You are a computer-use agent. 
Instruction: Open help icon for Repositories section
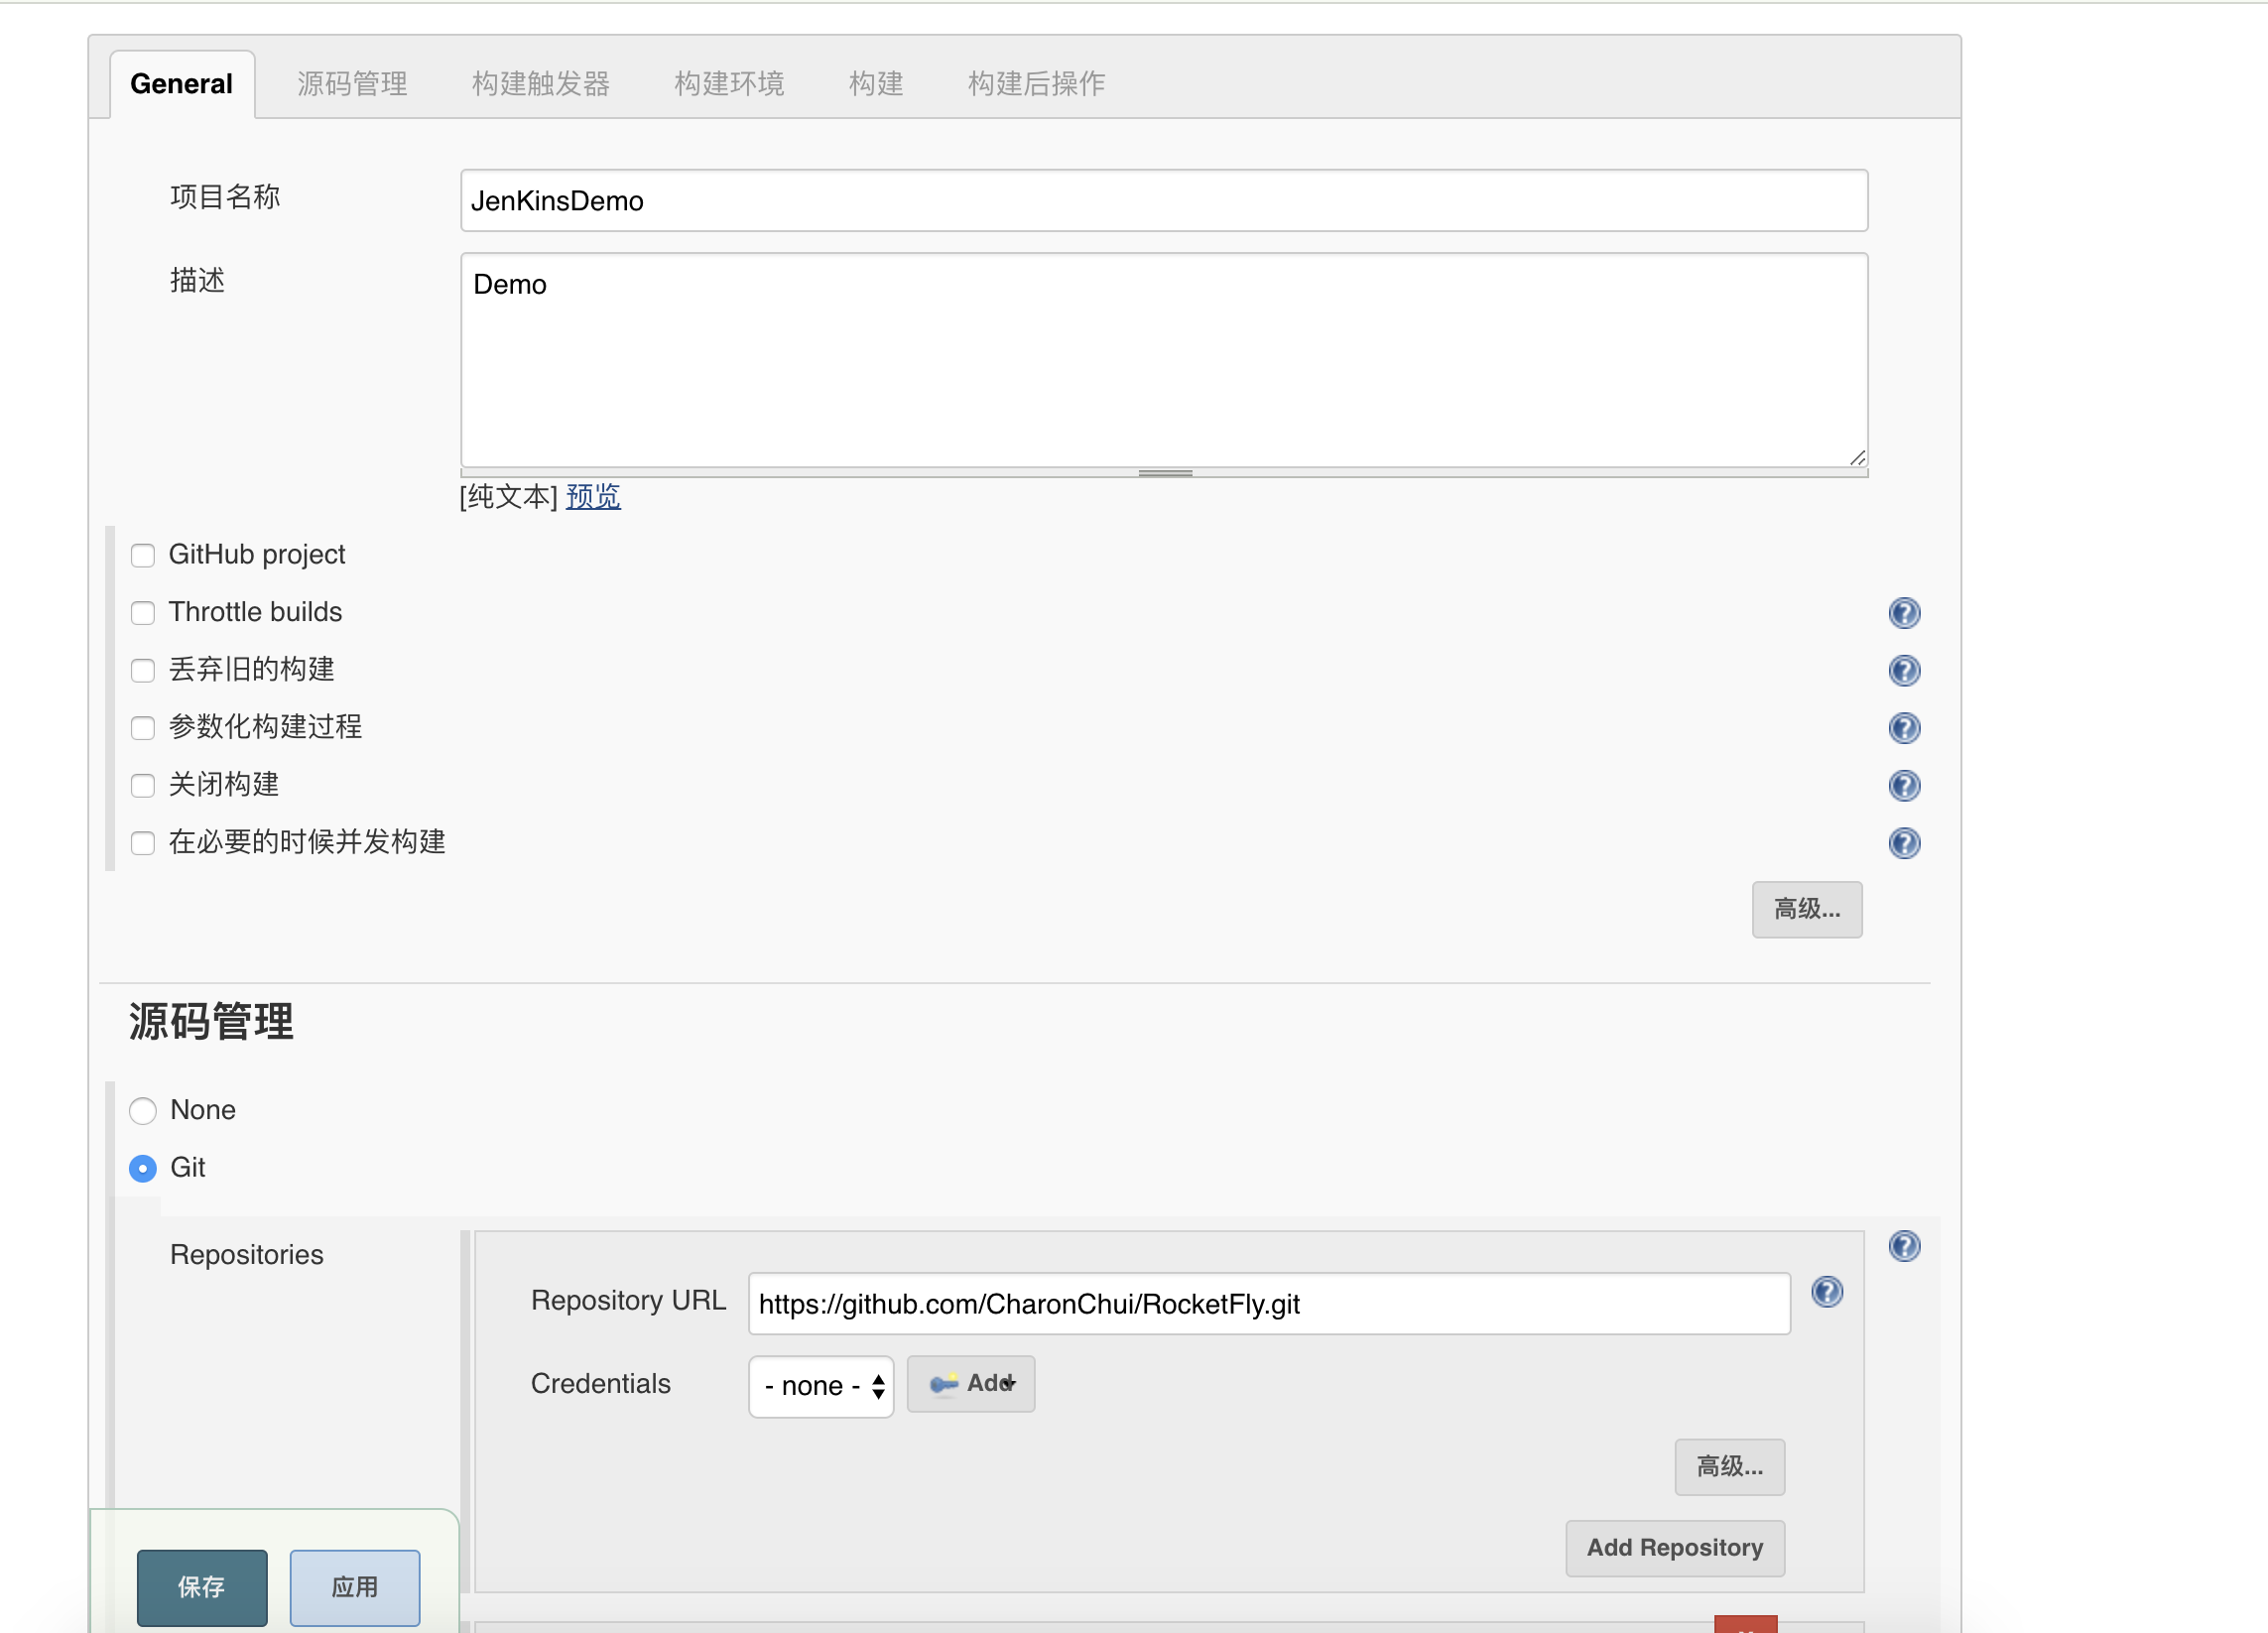click(1903, 1245)
